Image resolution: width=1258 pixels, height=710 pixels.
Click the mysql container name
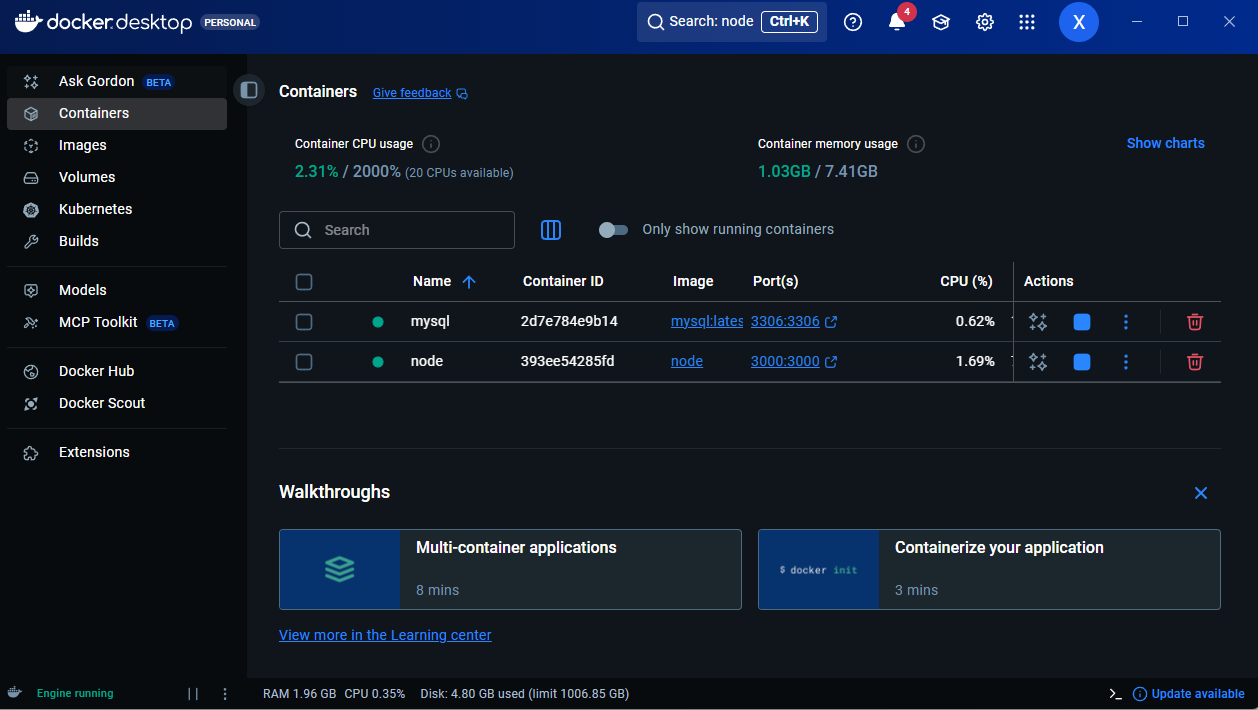[x=430, y=321]
